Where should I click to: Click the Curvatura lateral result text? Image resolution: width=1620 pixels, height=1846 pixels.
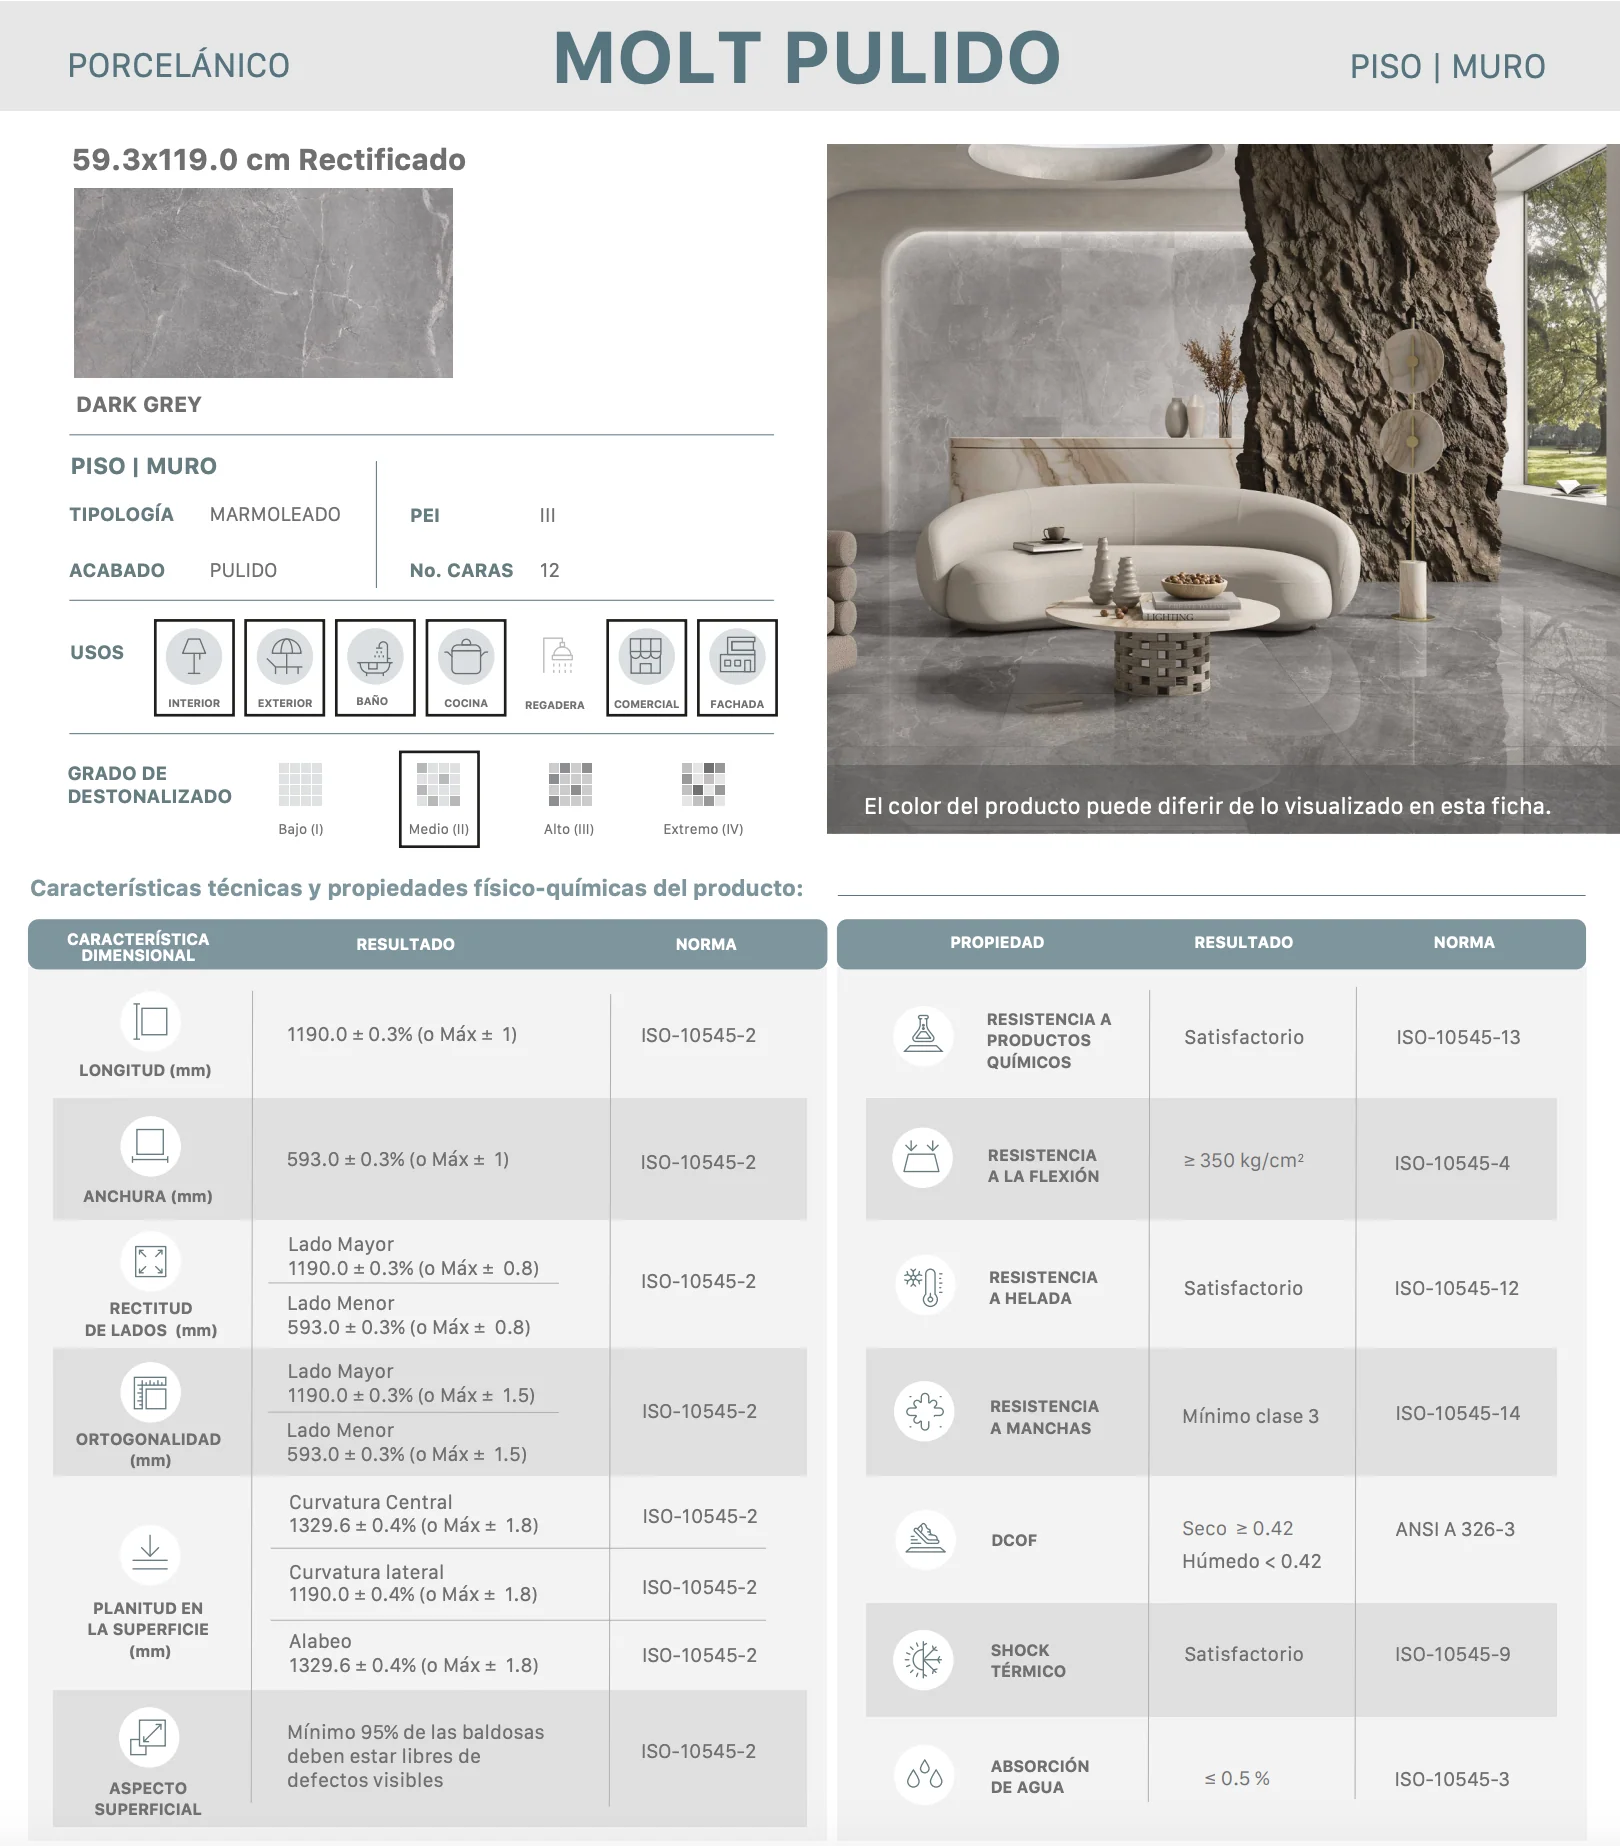413,1583
